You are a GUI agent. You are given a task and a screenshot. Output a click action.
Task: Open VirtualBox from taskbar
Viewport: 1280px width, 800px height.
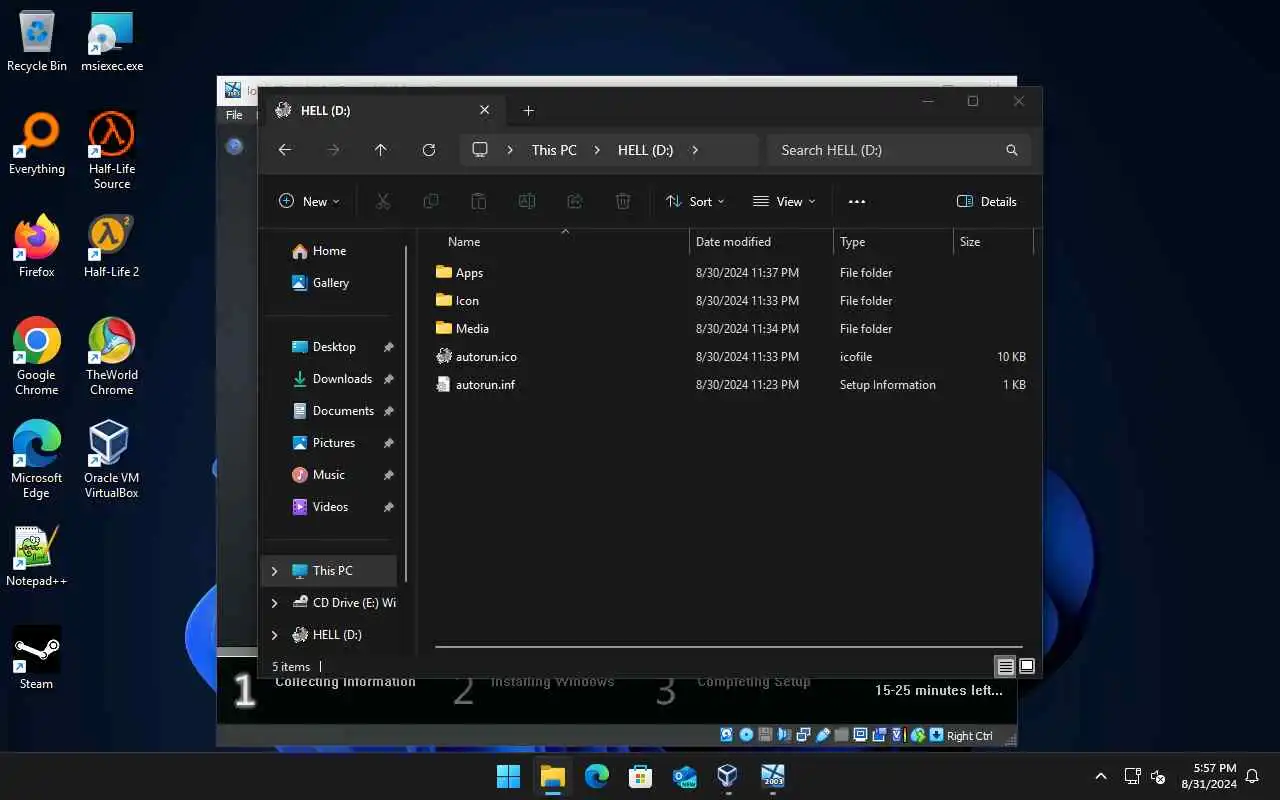(728, 776)
